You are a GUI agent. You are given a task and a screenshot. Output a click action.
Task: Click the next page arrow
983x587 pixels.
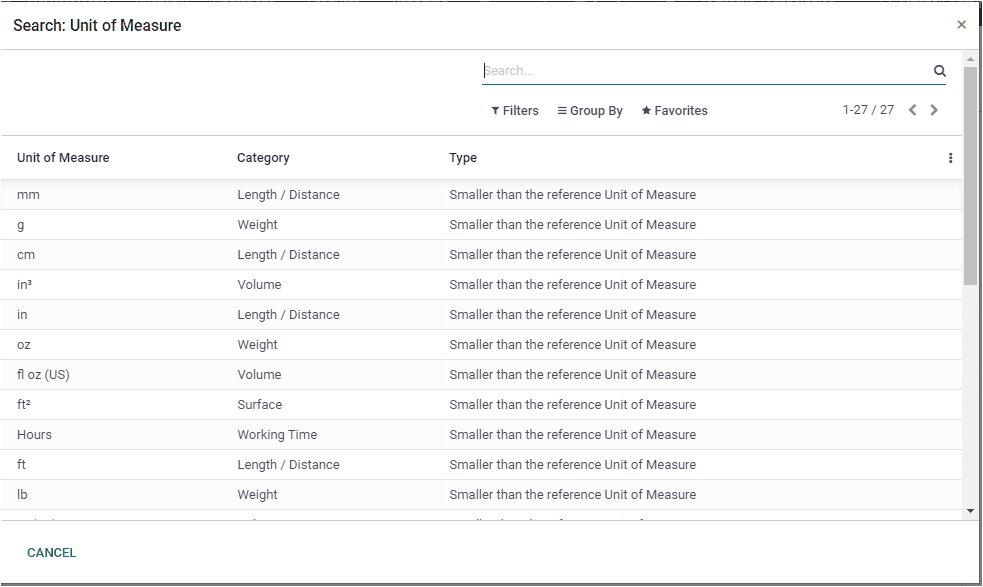[x=934, y=110]
